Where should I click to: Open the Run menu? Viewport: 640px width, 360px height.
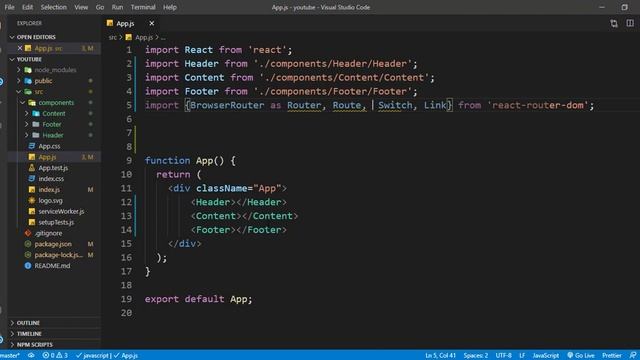pyautogui.click(x=117, y=7)
